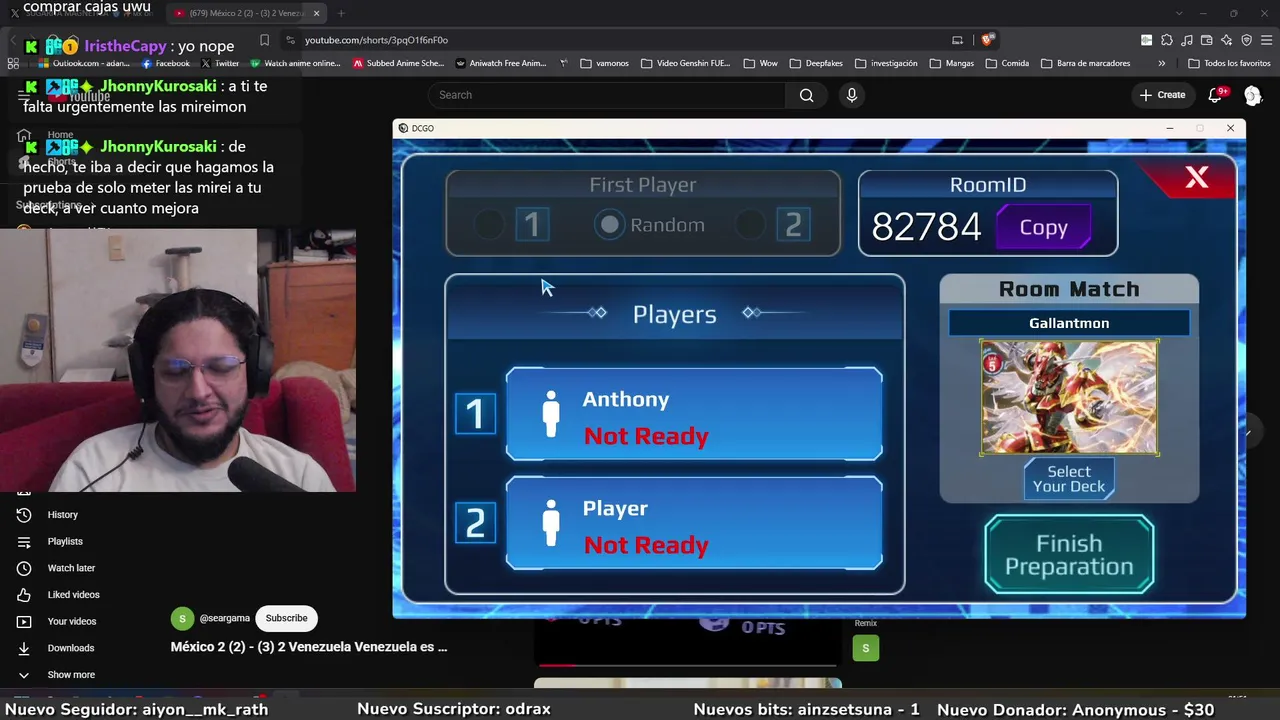Click the Gallantmon deck card thumbnail

point(1069,397)
